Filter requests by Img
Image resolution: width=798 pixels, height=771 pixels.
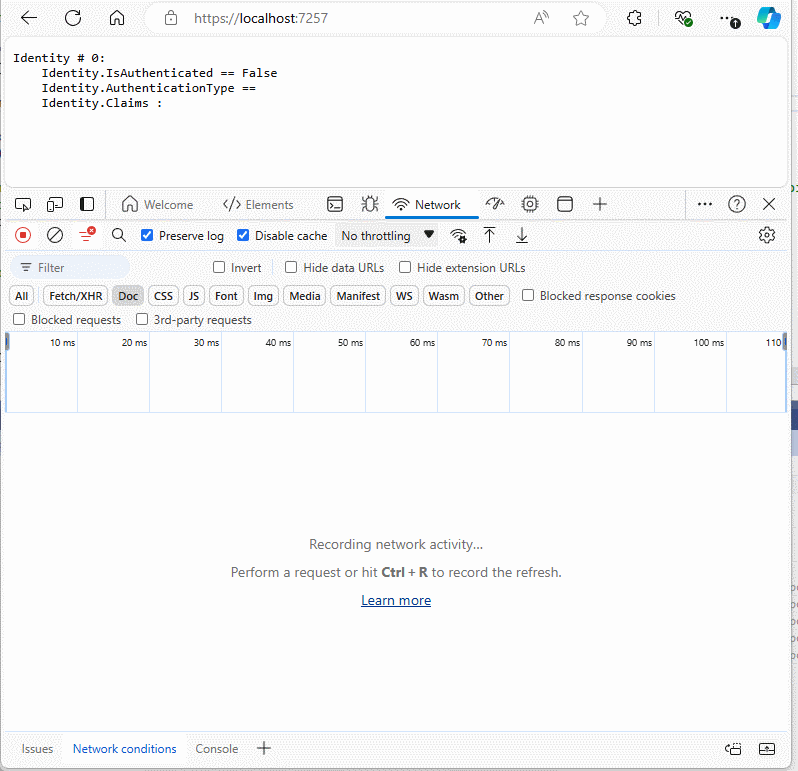click(263, 296)
